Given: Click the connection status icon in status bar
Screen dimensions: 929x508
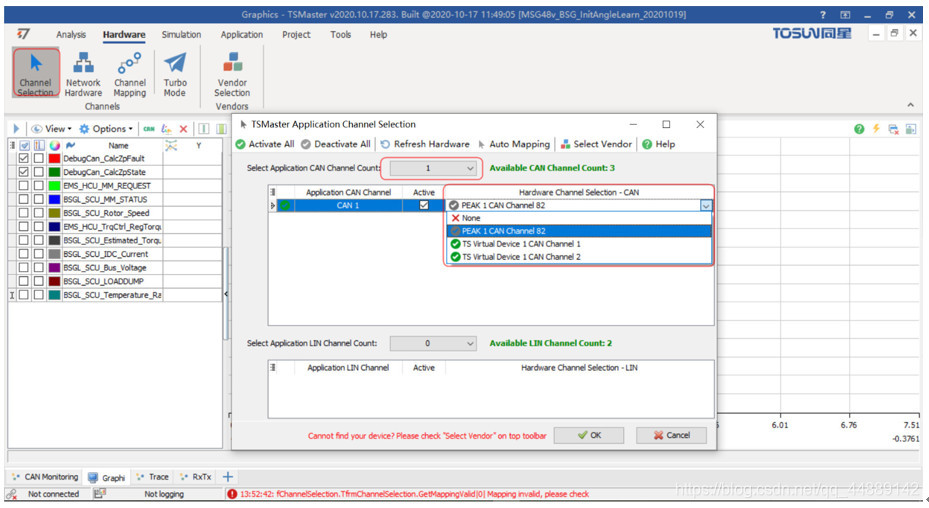Looking at the screenshot, I should click(x=11, y=494).
